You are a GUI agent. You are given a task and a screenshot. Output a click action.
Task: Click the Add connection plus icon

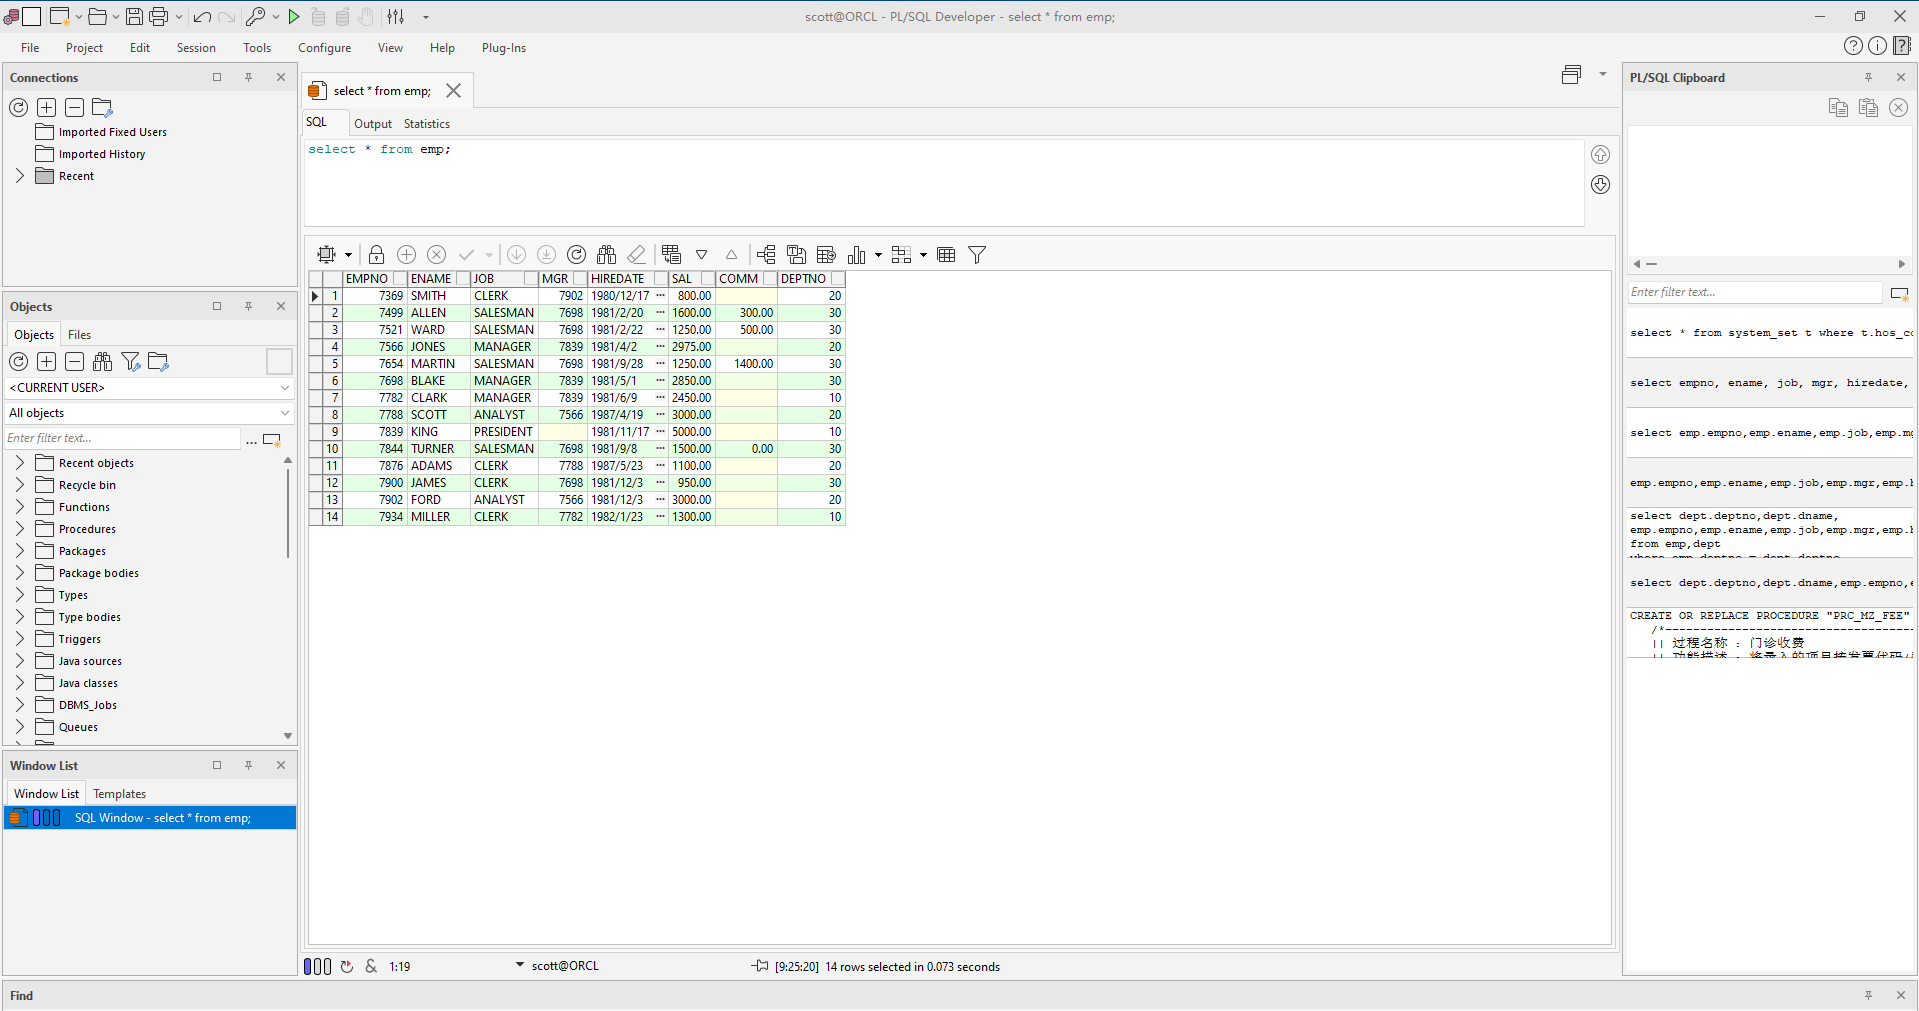(46, 108)
